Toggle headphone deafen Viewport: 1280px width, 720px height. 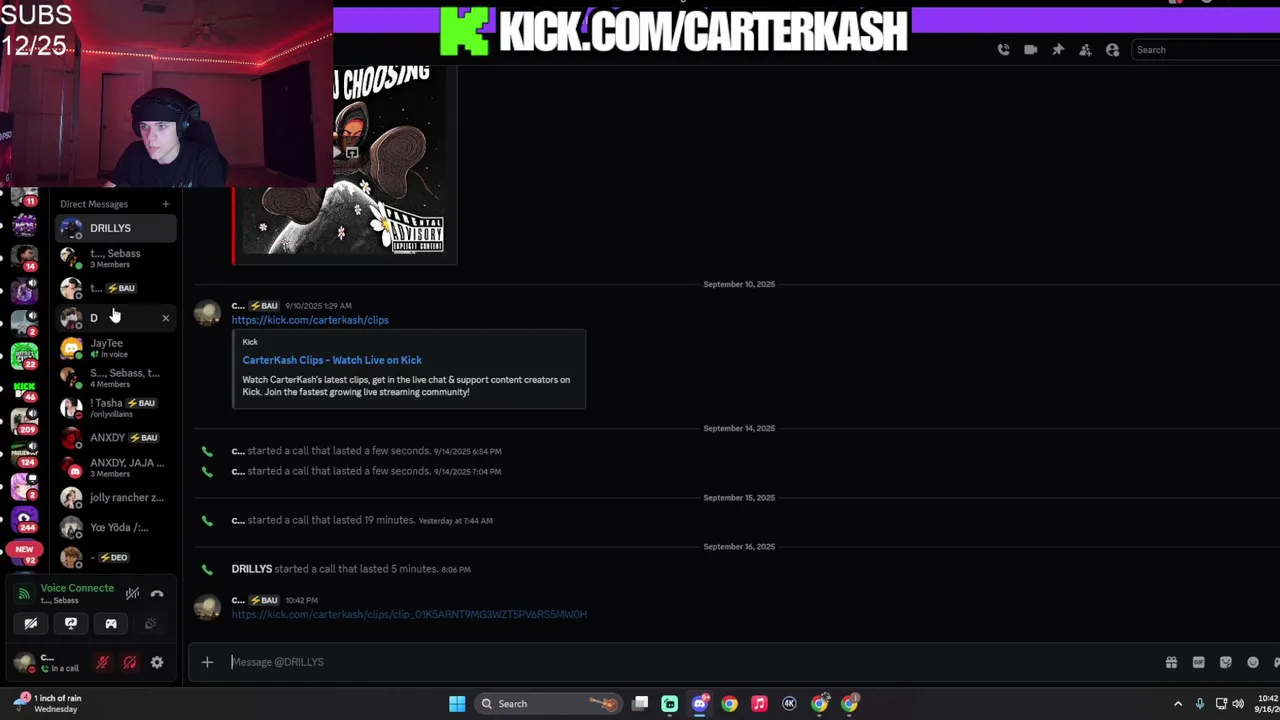tap(129, 662)
